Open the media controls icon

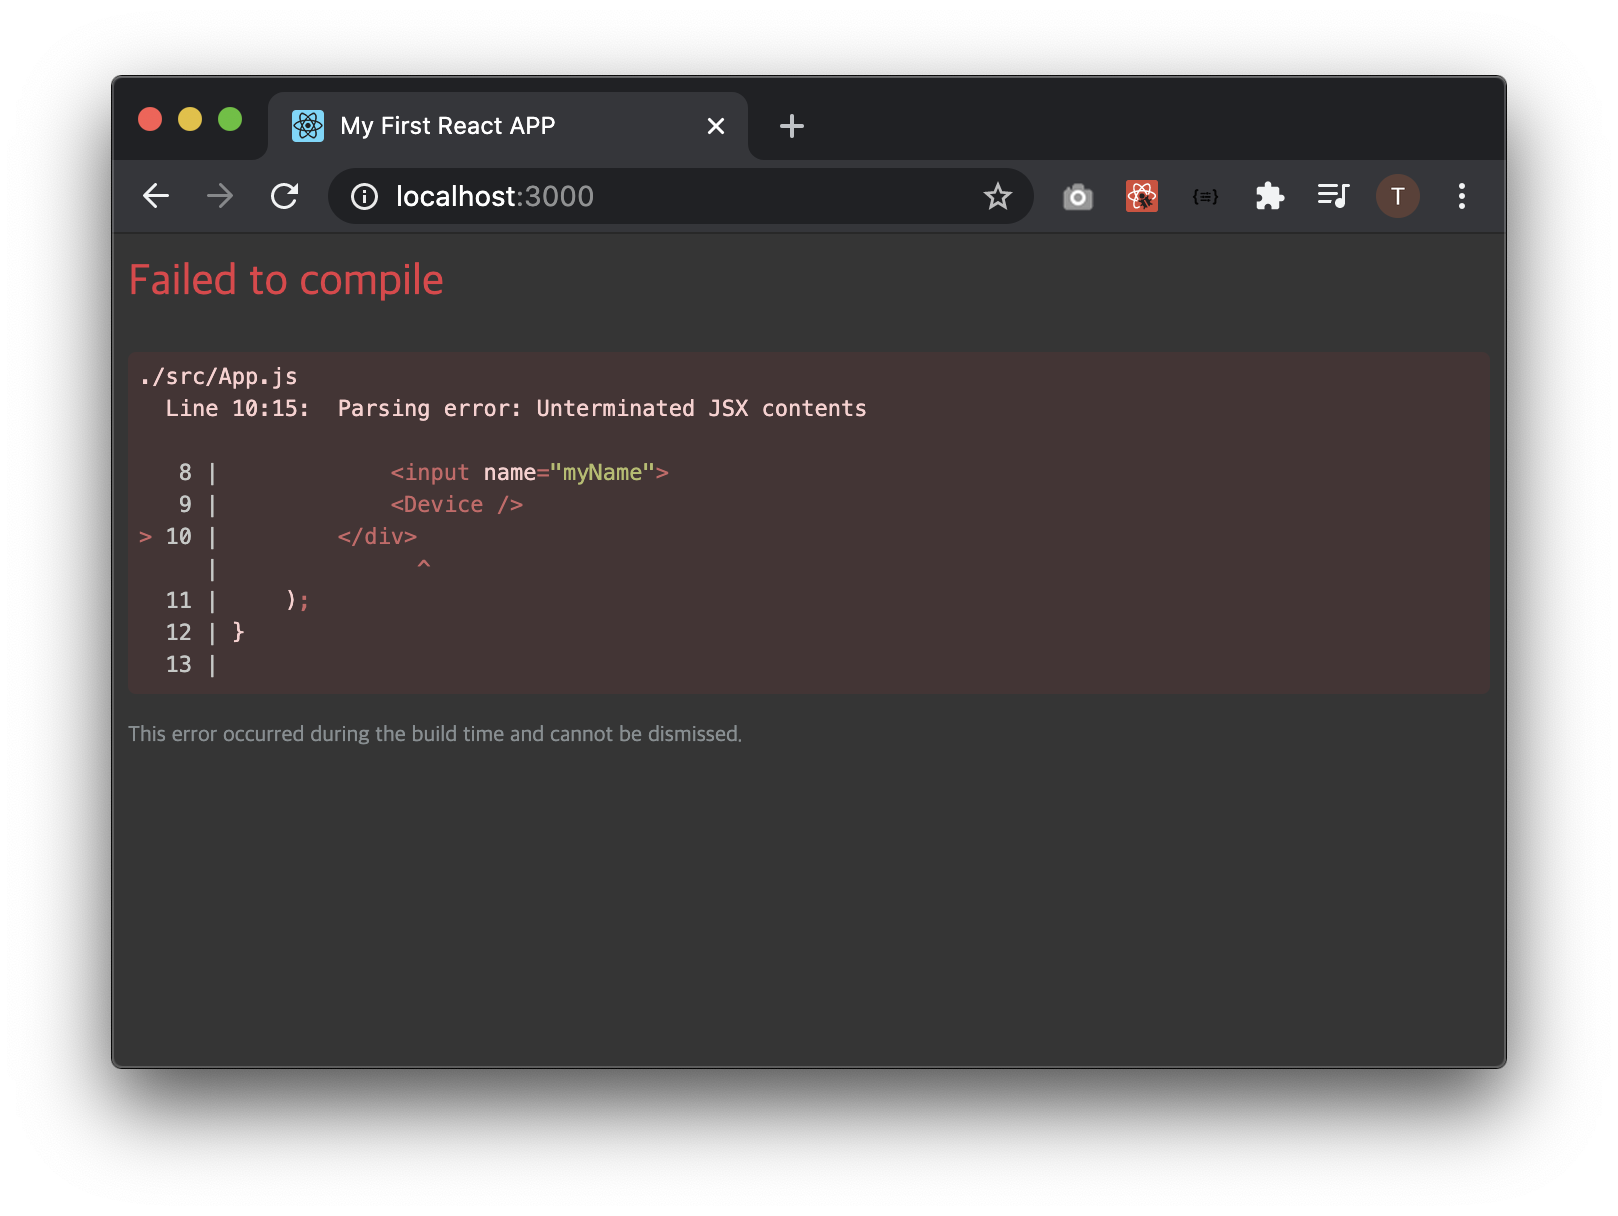pos(1334,196)
